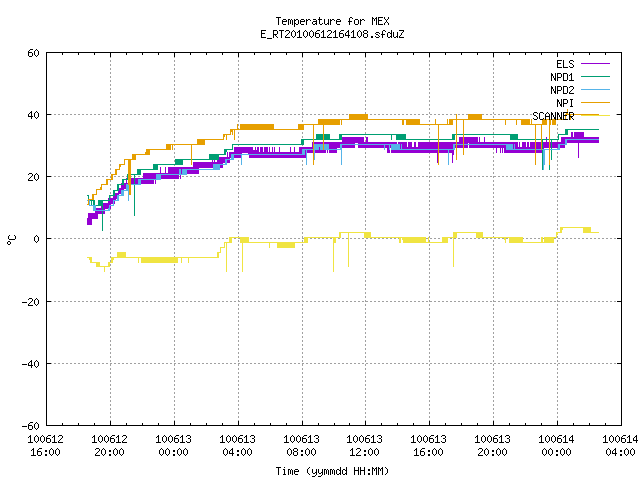Click the chart title "Temperature for MEX"
Viewport: 640px width, 480px height.
coord(332,21)
